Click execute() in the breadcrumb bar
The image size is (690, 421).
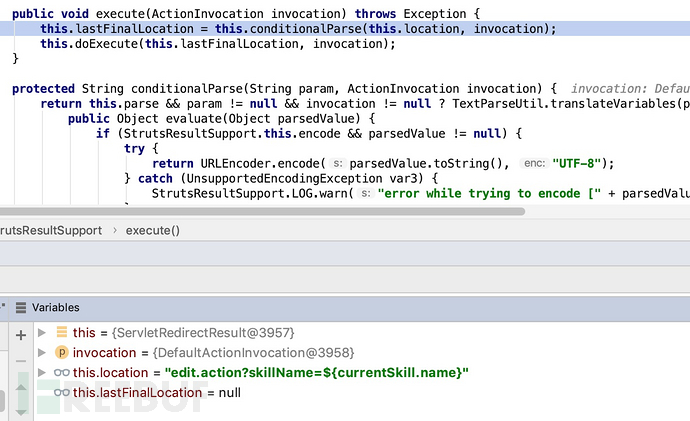coord(152,230)
